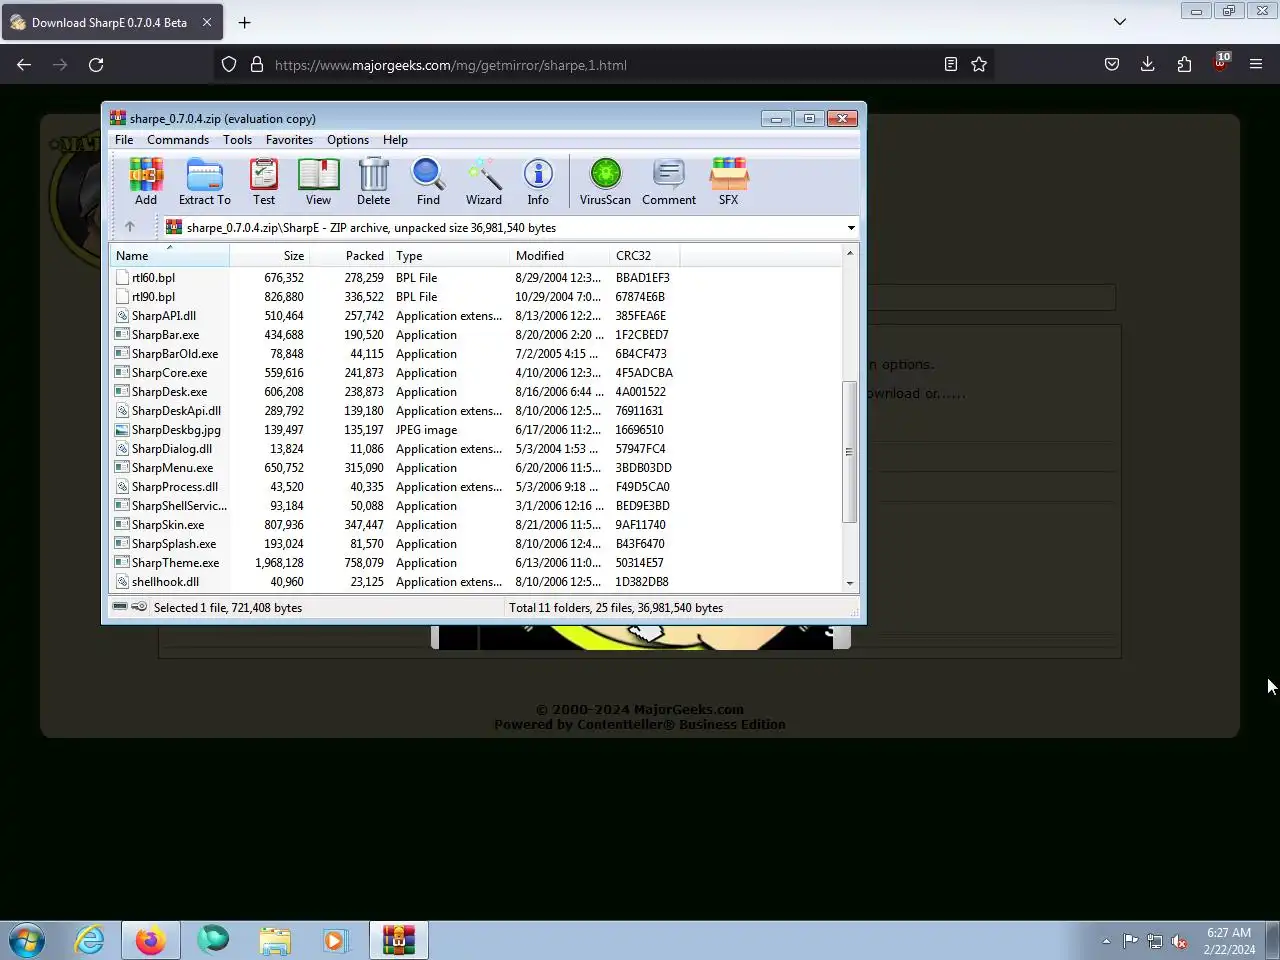Click the drive icon in WinRAR status bar
Viewport: 1280px width, 960px height.
120,607
